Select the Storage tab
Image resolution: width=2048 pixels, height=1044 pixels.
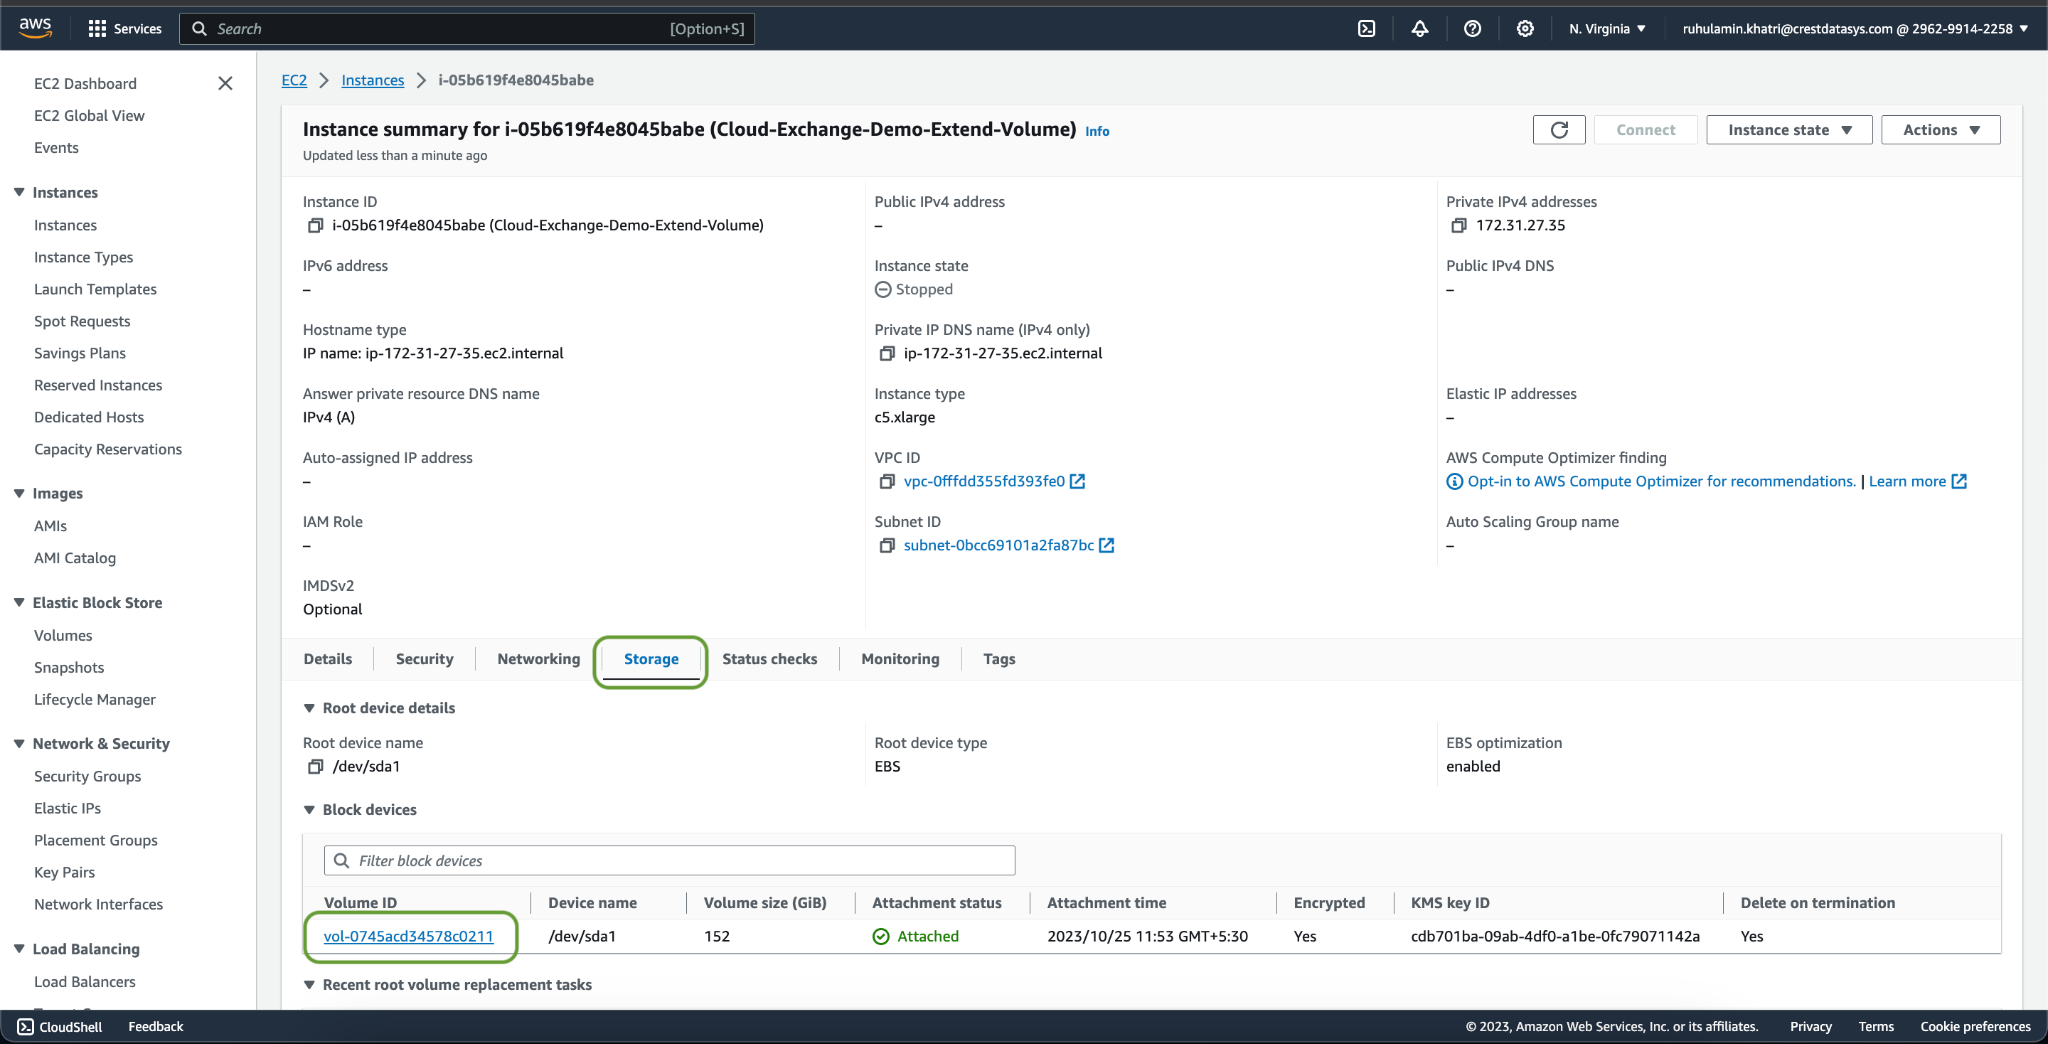point(651,659)
